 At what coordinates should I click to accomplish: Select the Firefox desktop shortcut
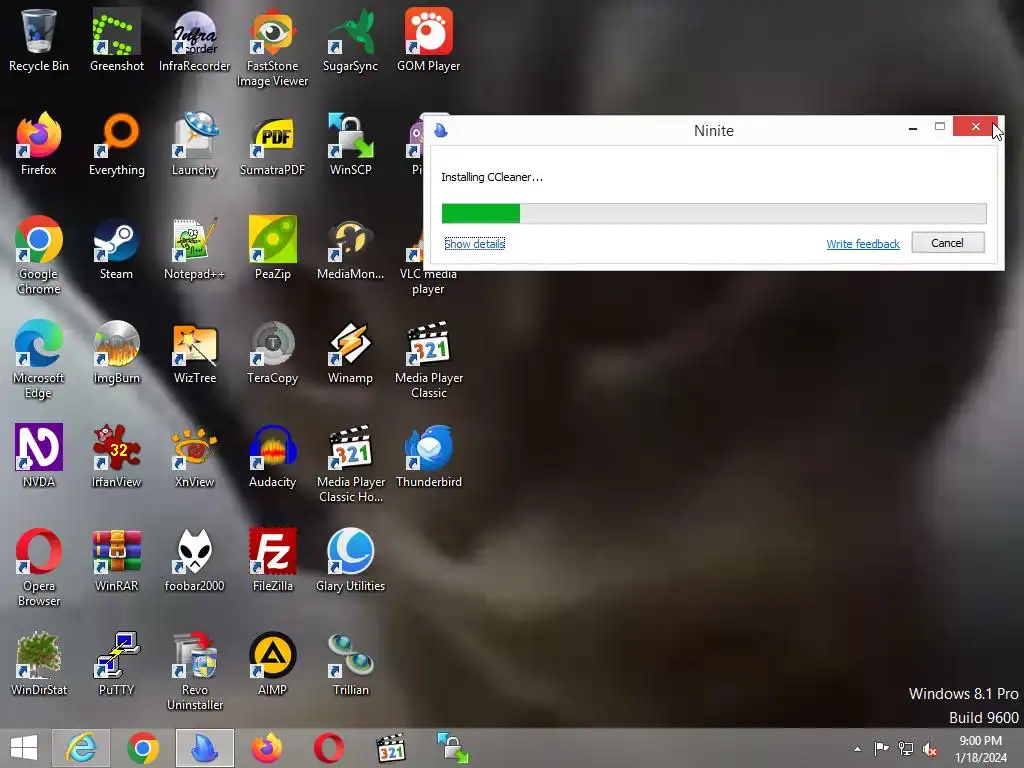point(39,144)
